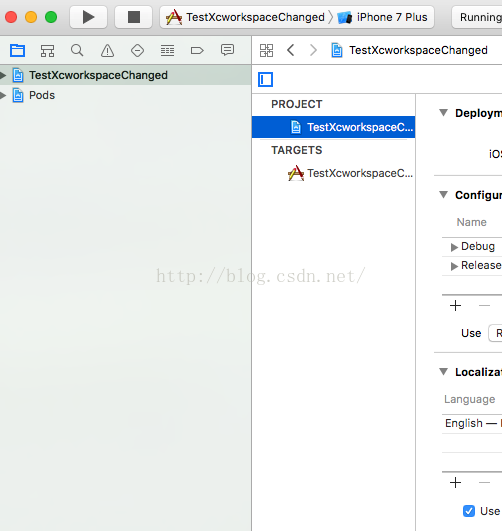Select TestXcworkspaceC... under PROJECT
Image resolution: width=502 pixels, height=531 pixels.
pyautogui.click(x=334, y=127)
